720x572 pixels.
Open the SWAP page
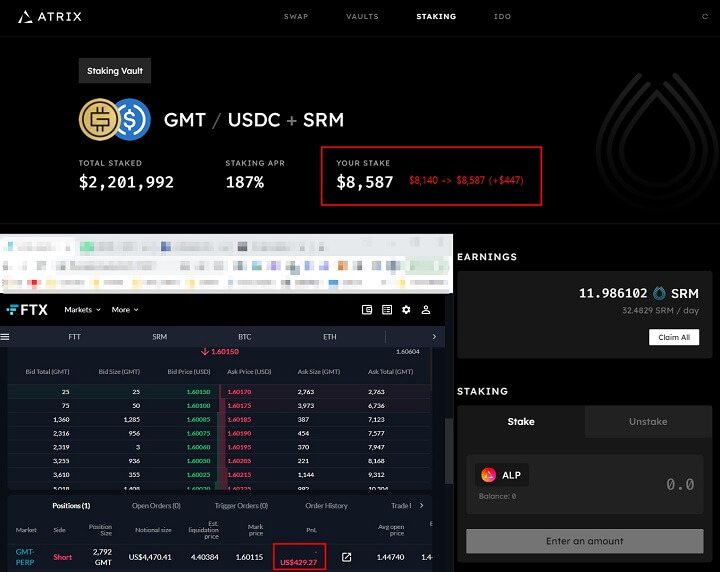pyautogui.click(x=296, y=17)
